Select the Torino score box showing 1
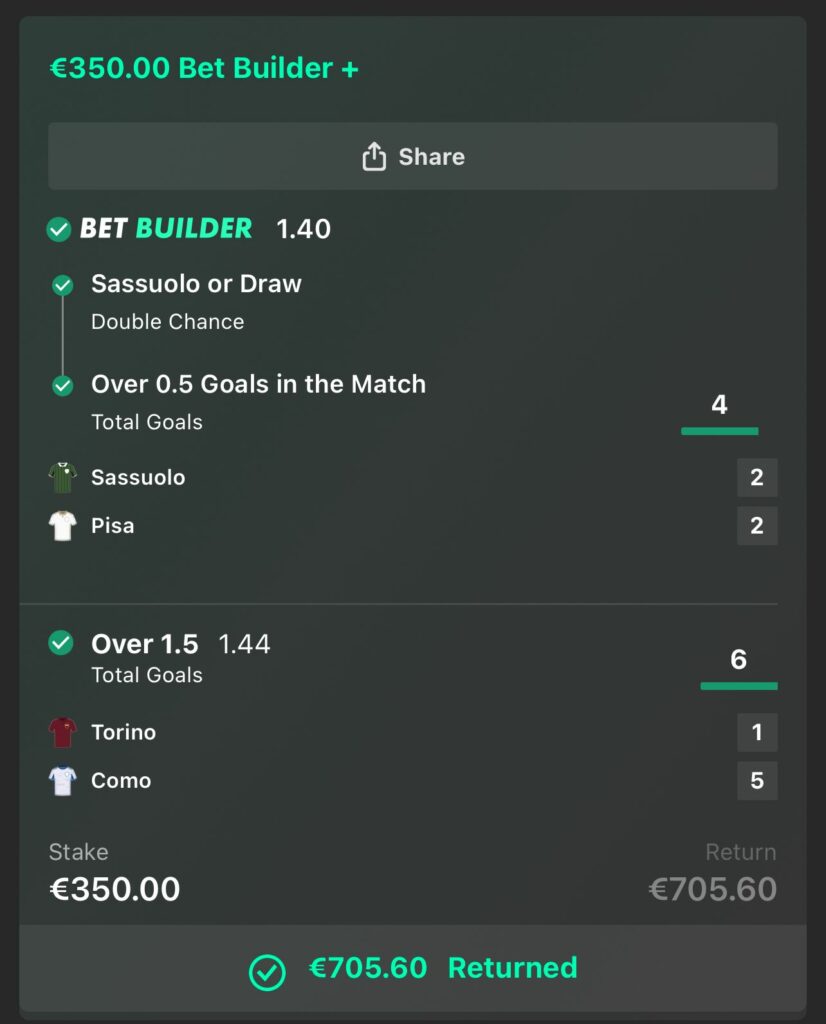826x1024 pixels. (757, 732)
